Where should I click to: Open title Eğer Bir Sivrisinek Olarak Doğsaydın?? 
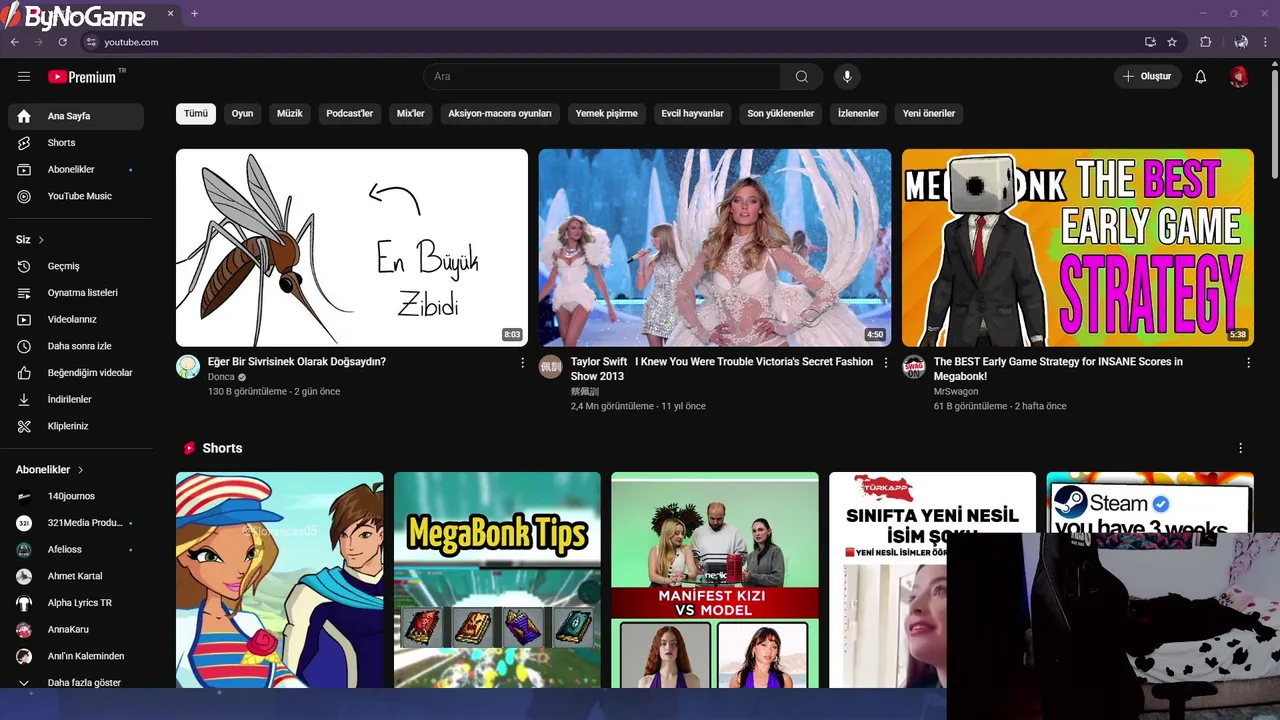coord(296,362)
